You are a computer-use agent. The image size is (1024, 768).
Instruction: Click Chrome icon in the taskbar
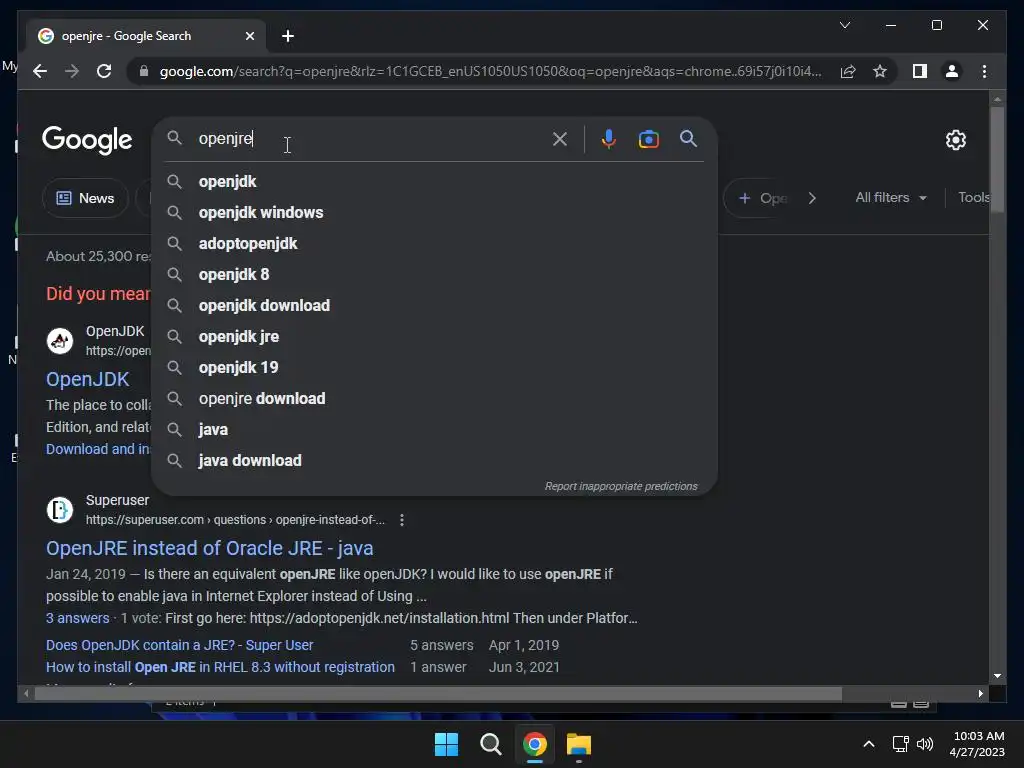(535, 744)
